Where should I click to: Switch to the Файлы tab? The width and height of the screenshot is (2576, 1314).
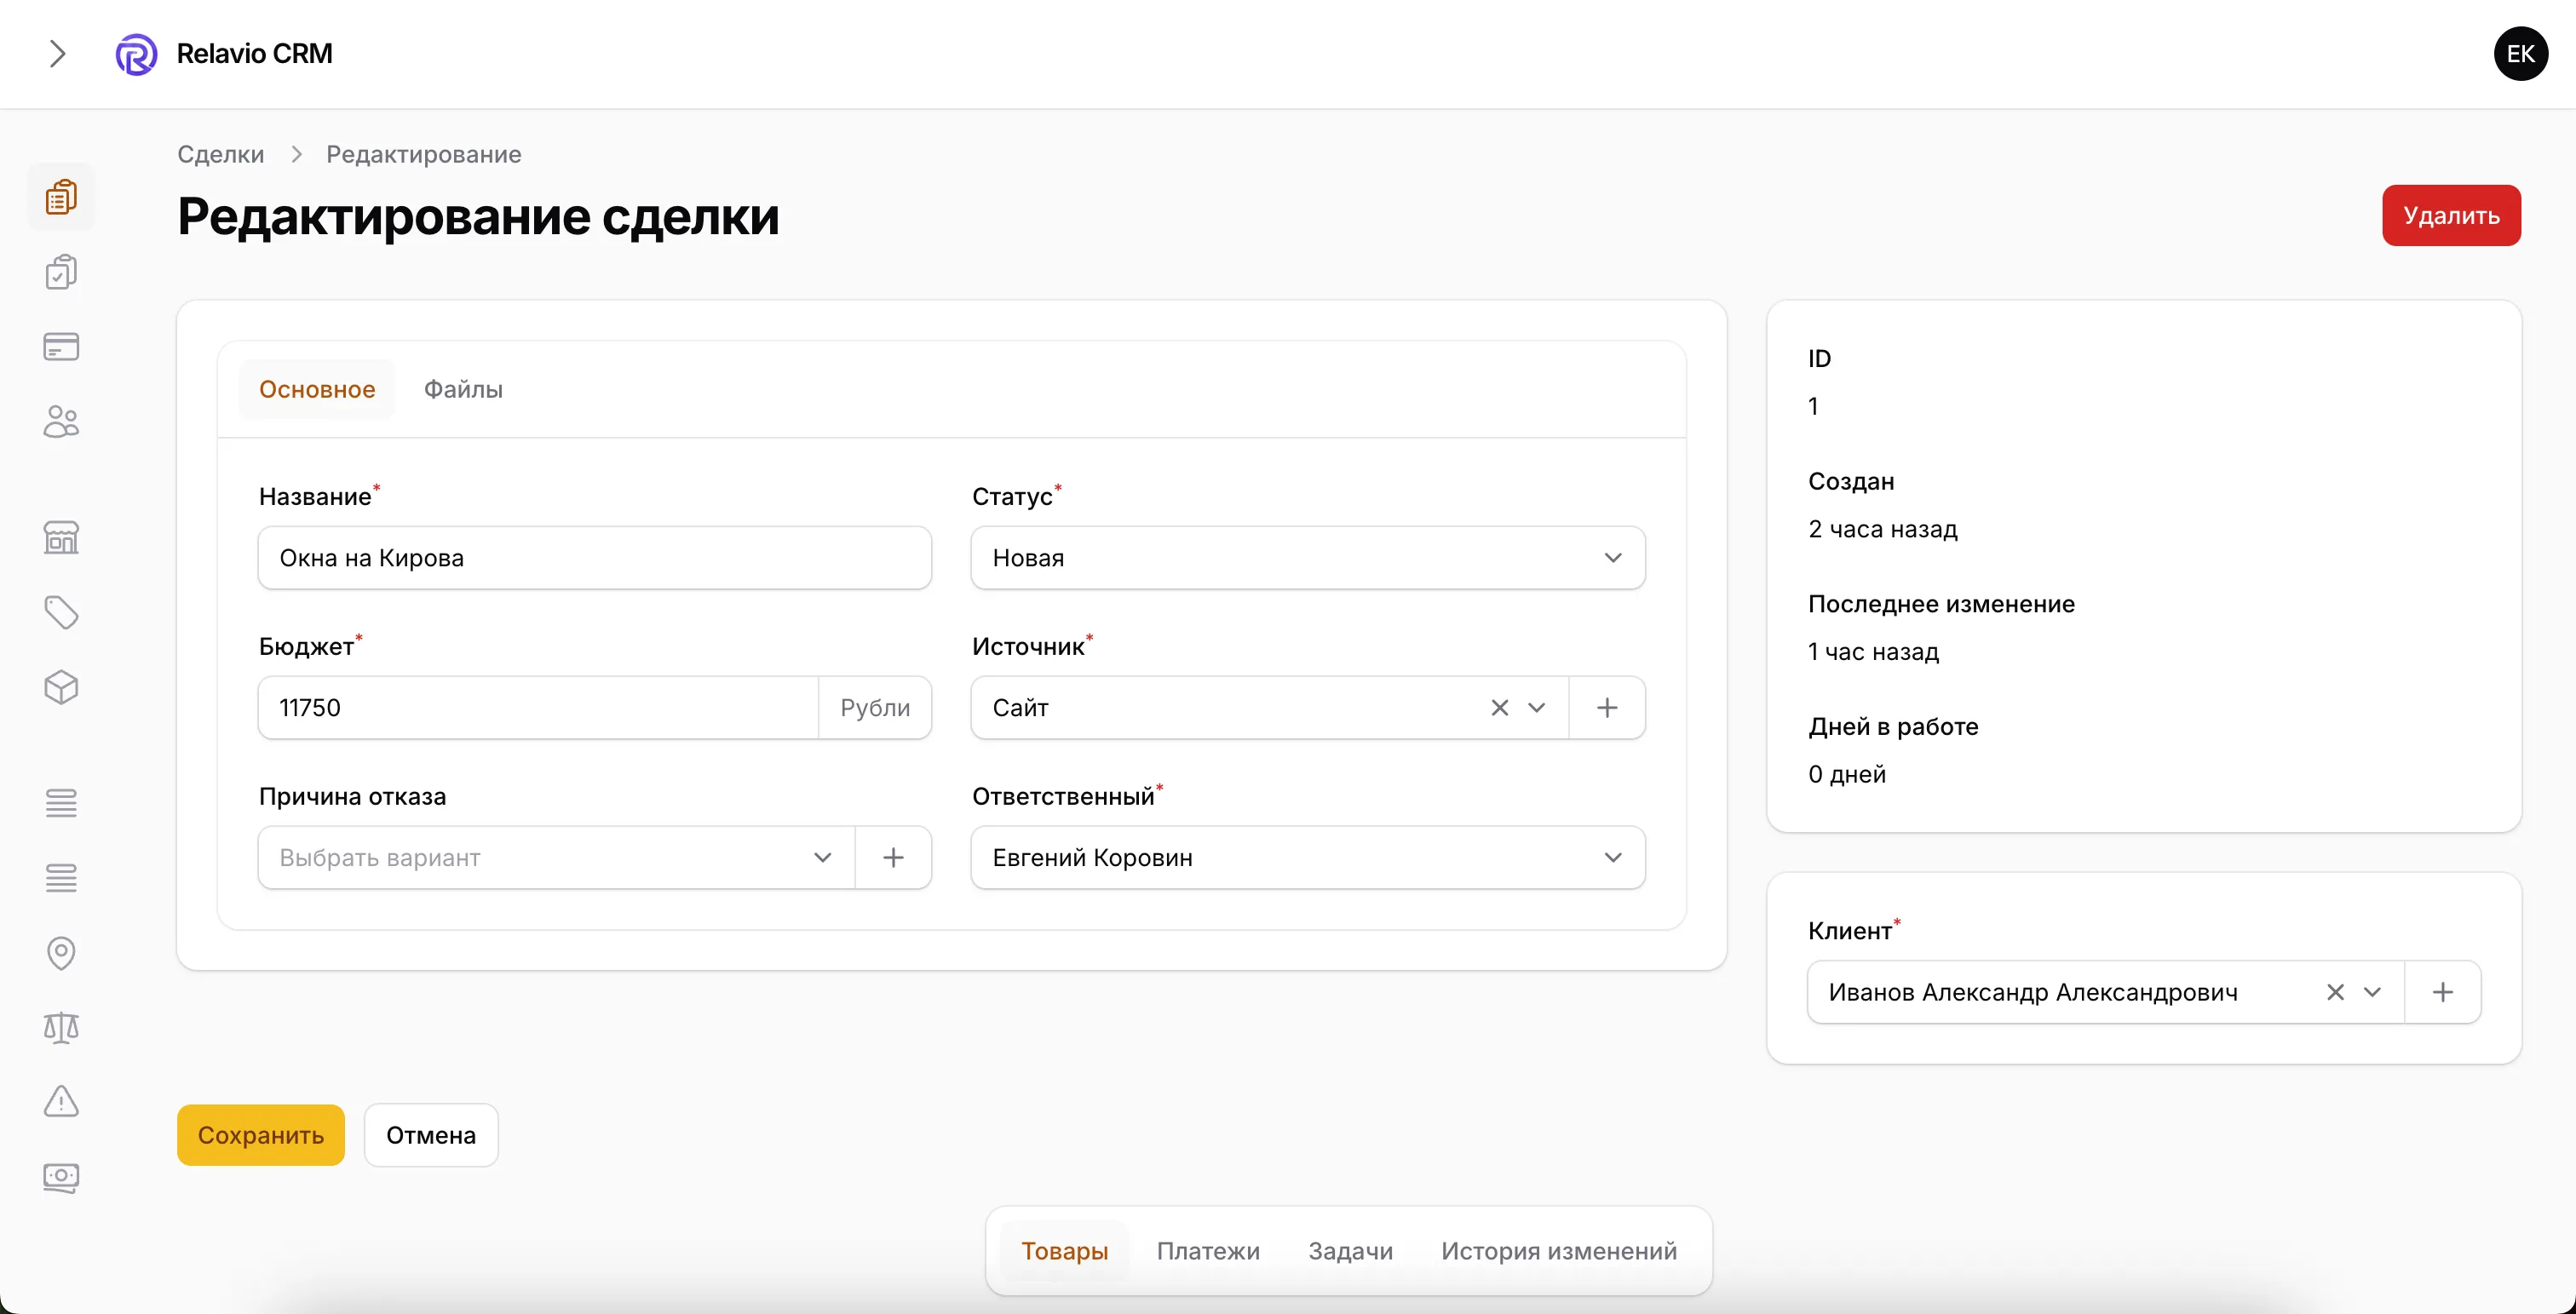pyautogui.click(x=463, y=389)
